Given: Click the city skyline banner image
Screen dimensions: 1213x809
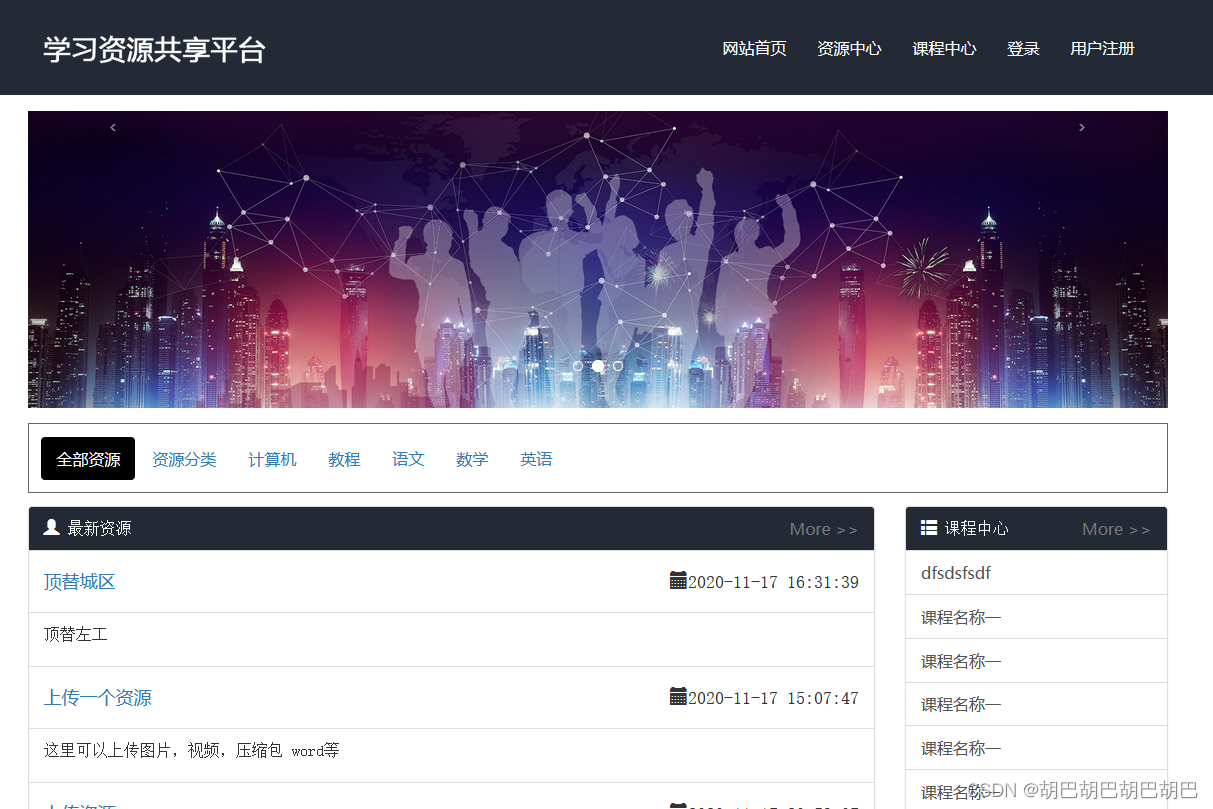Looking at the screenshot, I should coord(598,259).
